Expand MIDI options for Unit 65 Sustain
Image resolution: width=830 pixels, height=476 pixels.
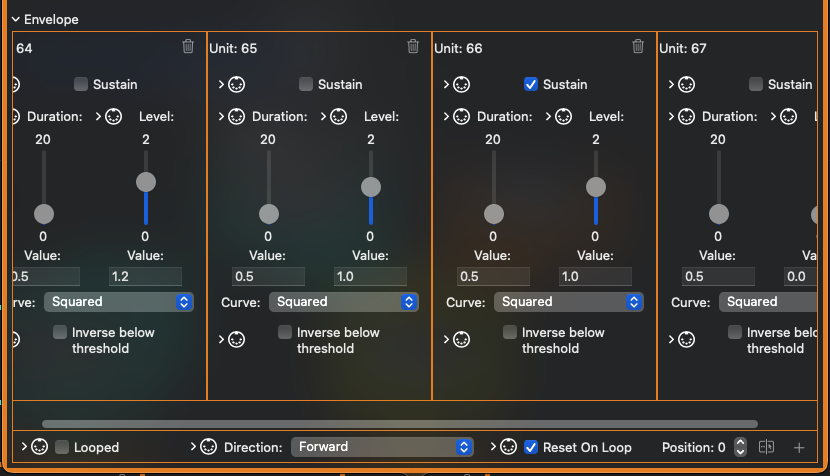click(x=221, y=85)
